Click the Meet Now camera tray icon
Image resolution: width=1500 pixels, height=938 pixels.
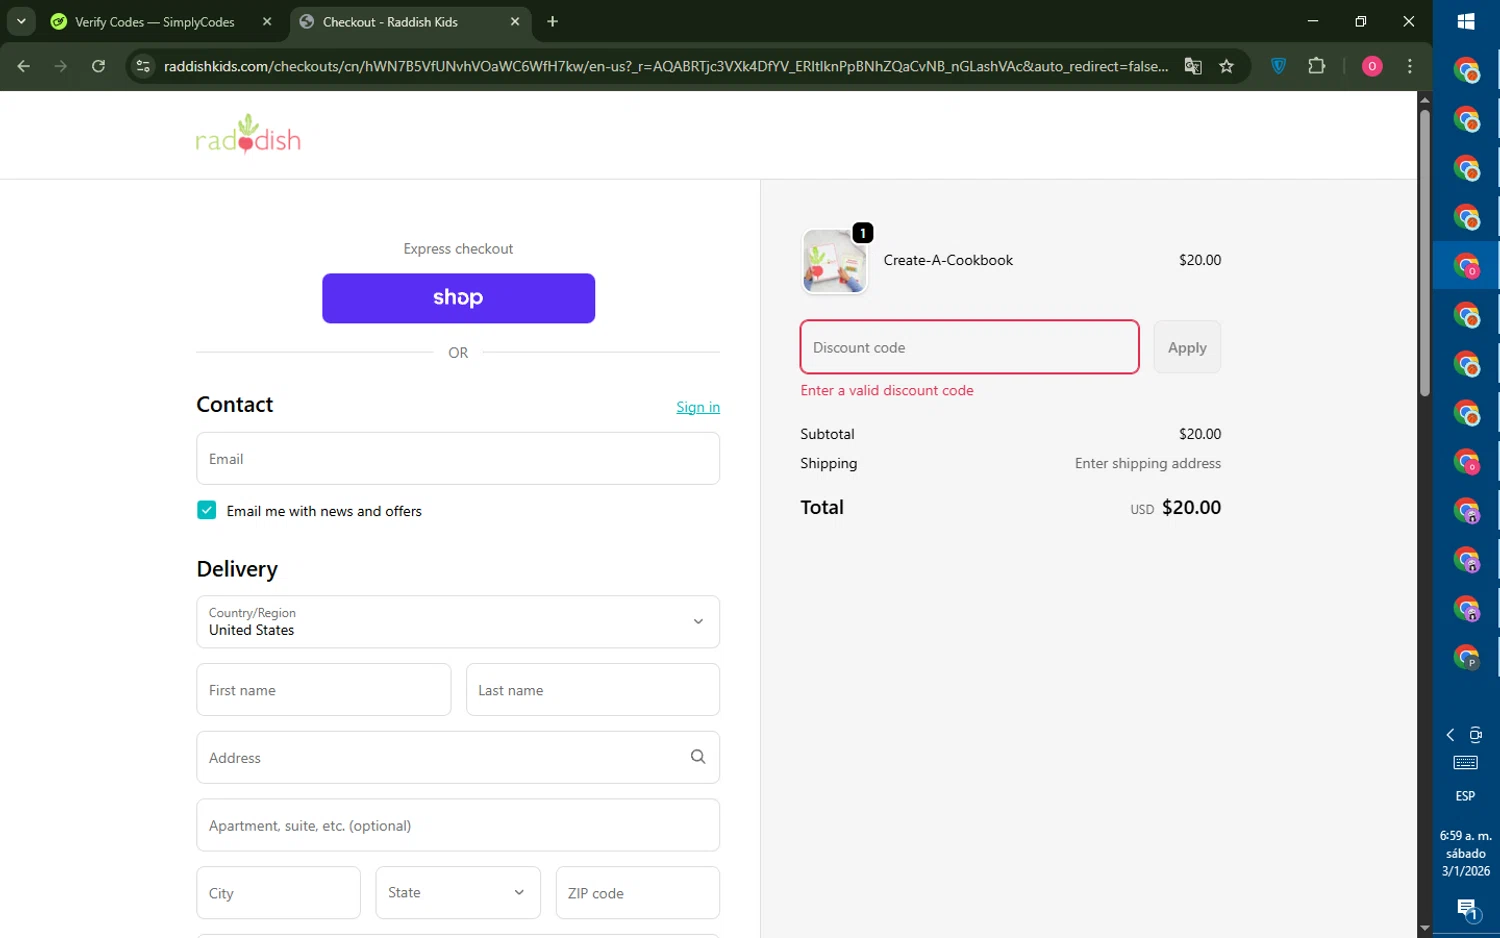click(x=1476, y=735)
